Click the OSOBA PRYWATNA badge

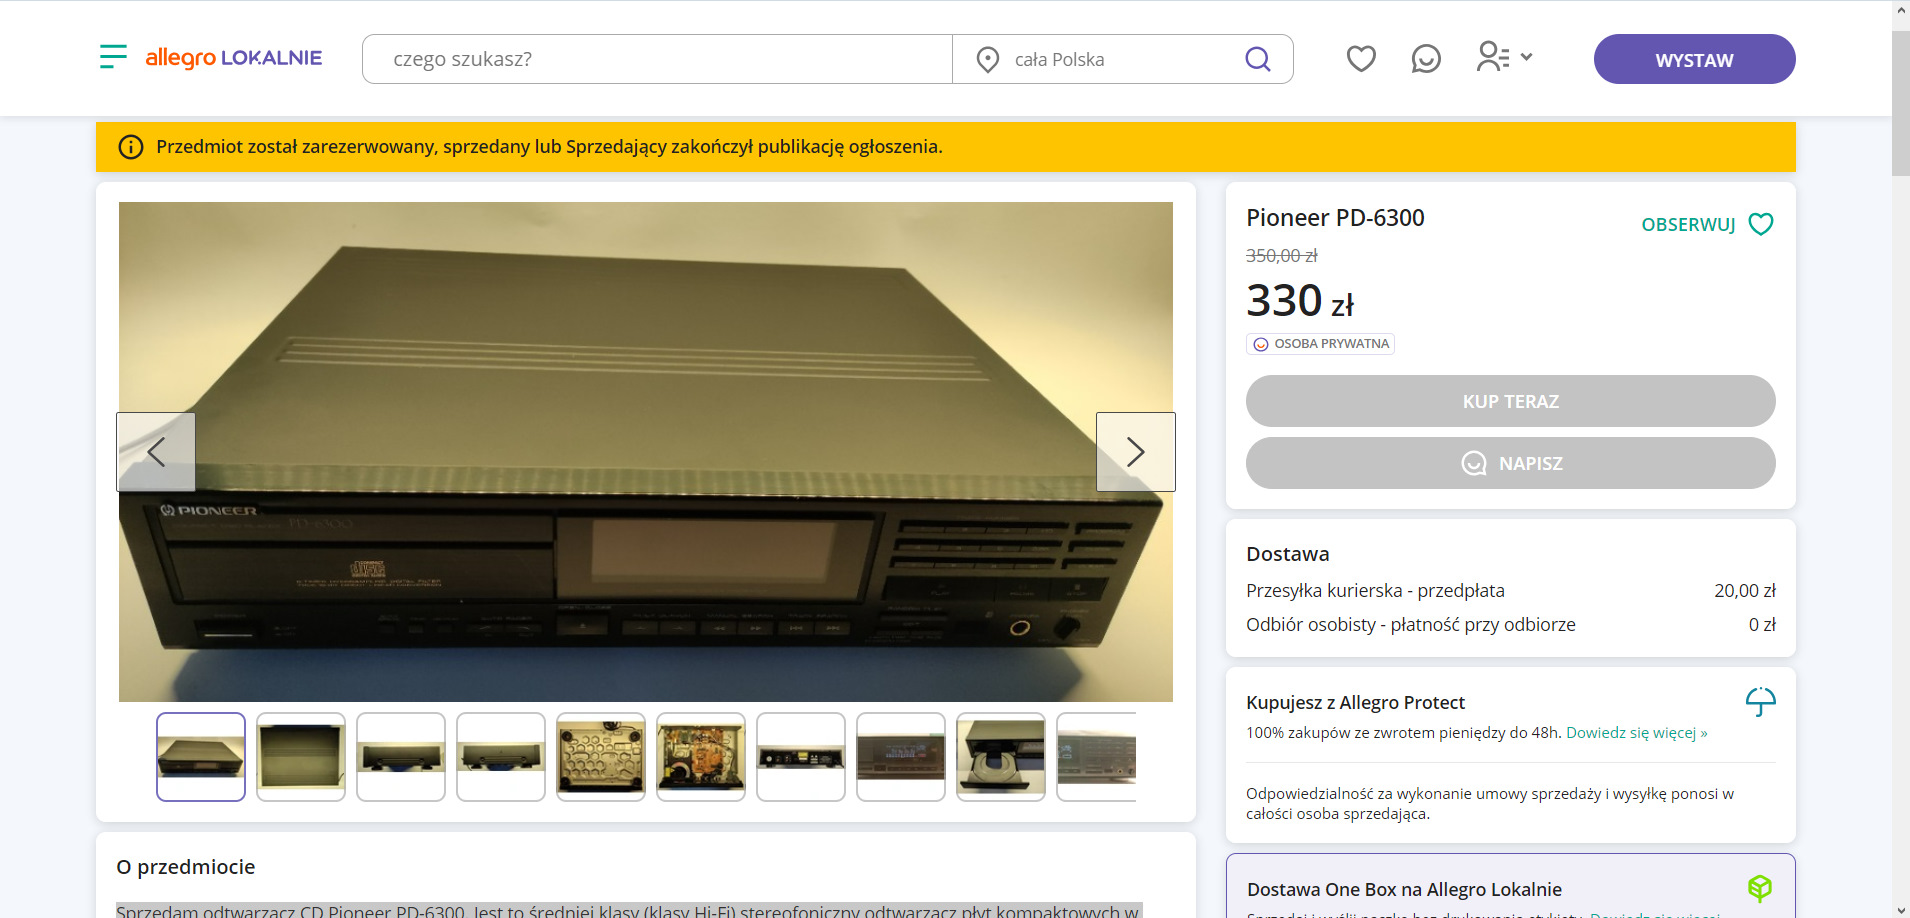click(x=1320, y=344)
